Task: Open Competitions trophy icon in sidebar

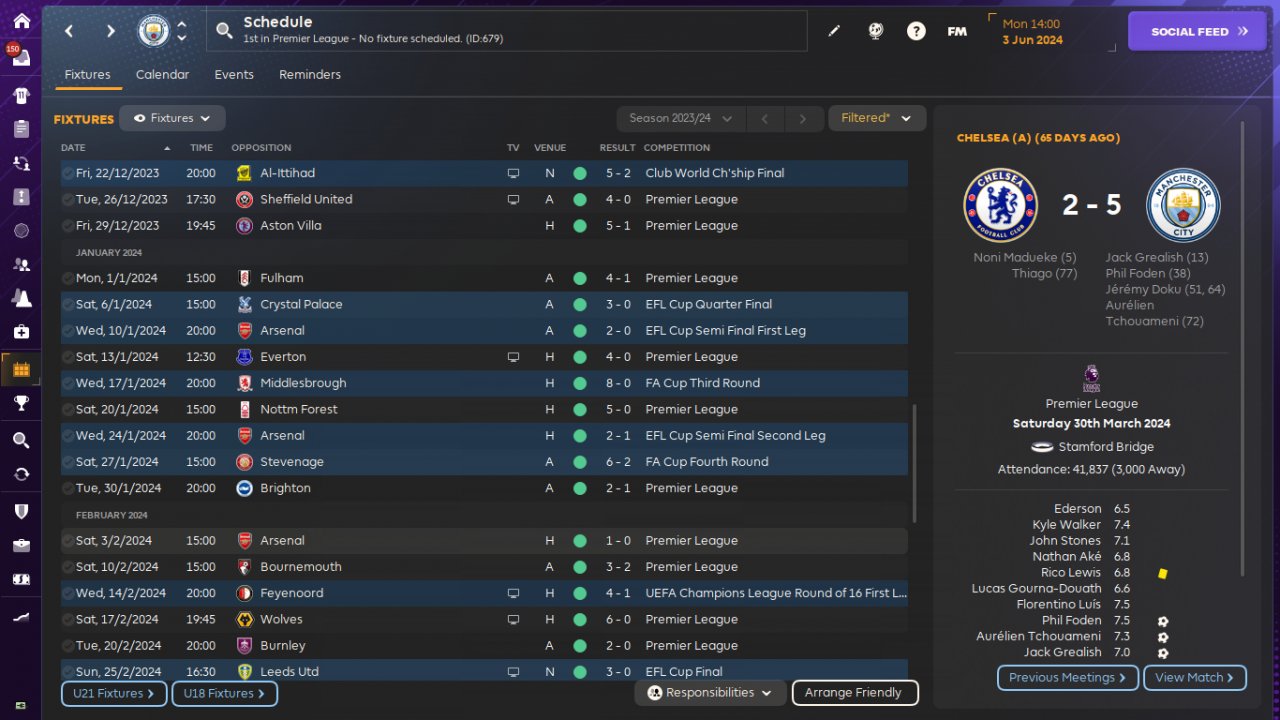Action: [x=21, y=403]
